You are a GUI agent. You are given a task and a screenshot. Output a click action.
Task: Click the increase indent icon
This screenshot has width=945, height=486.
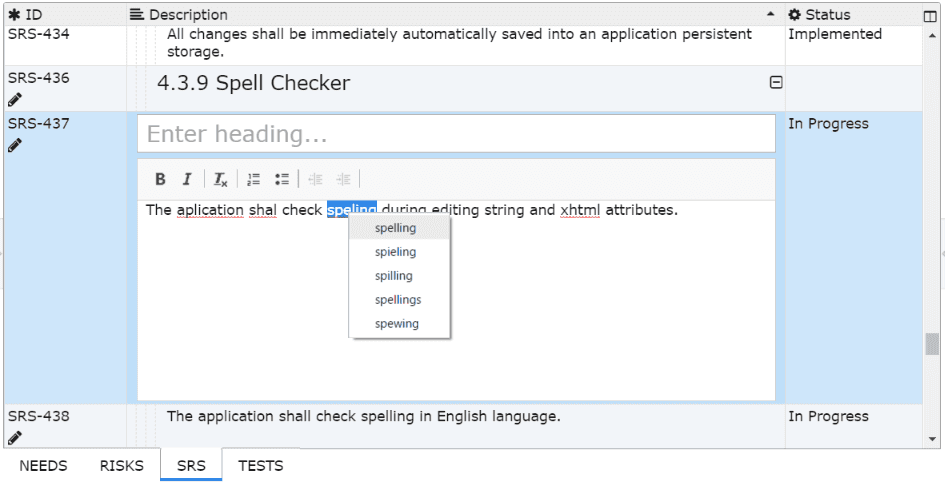click(343, 180)
